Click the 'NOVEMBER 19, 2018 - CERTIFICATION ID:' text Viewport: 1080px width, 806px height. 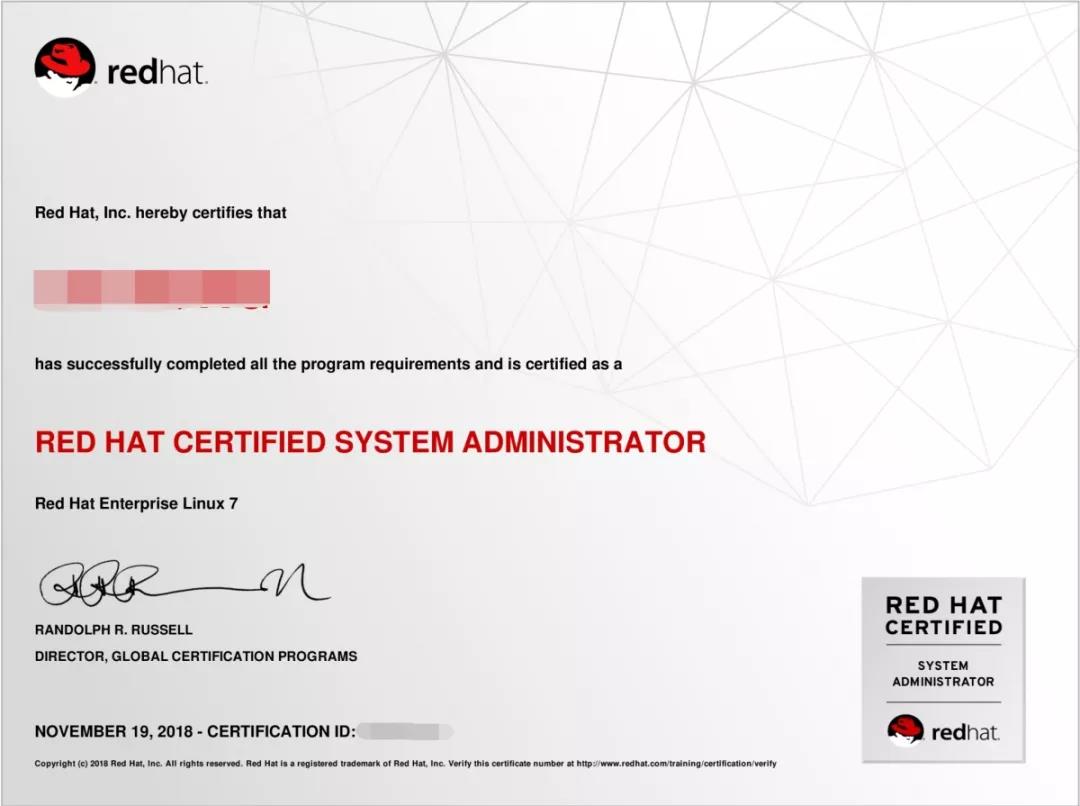click(x=195, y=732)
